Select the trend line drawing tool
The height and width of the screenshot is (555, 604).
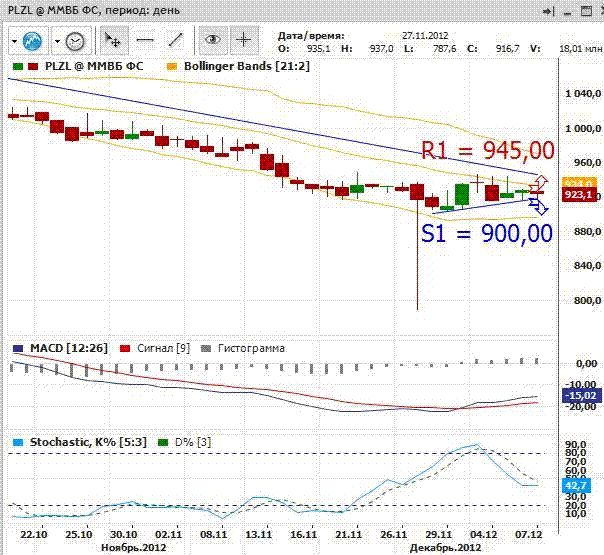click(x=176, y=40)
